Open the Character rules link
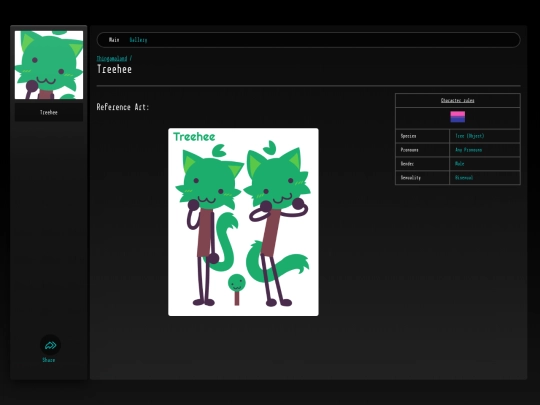 457,100
